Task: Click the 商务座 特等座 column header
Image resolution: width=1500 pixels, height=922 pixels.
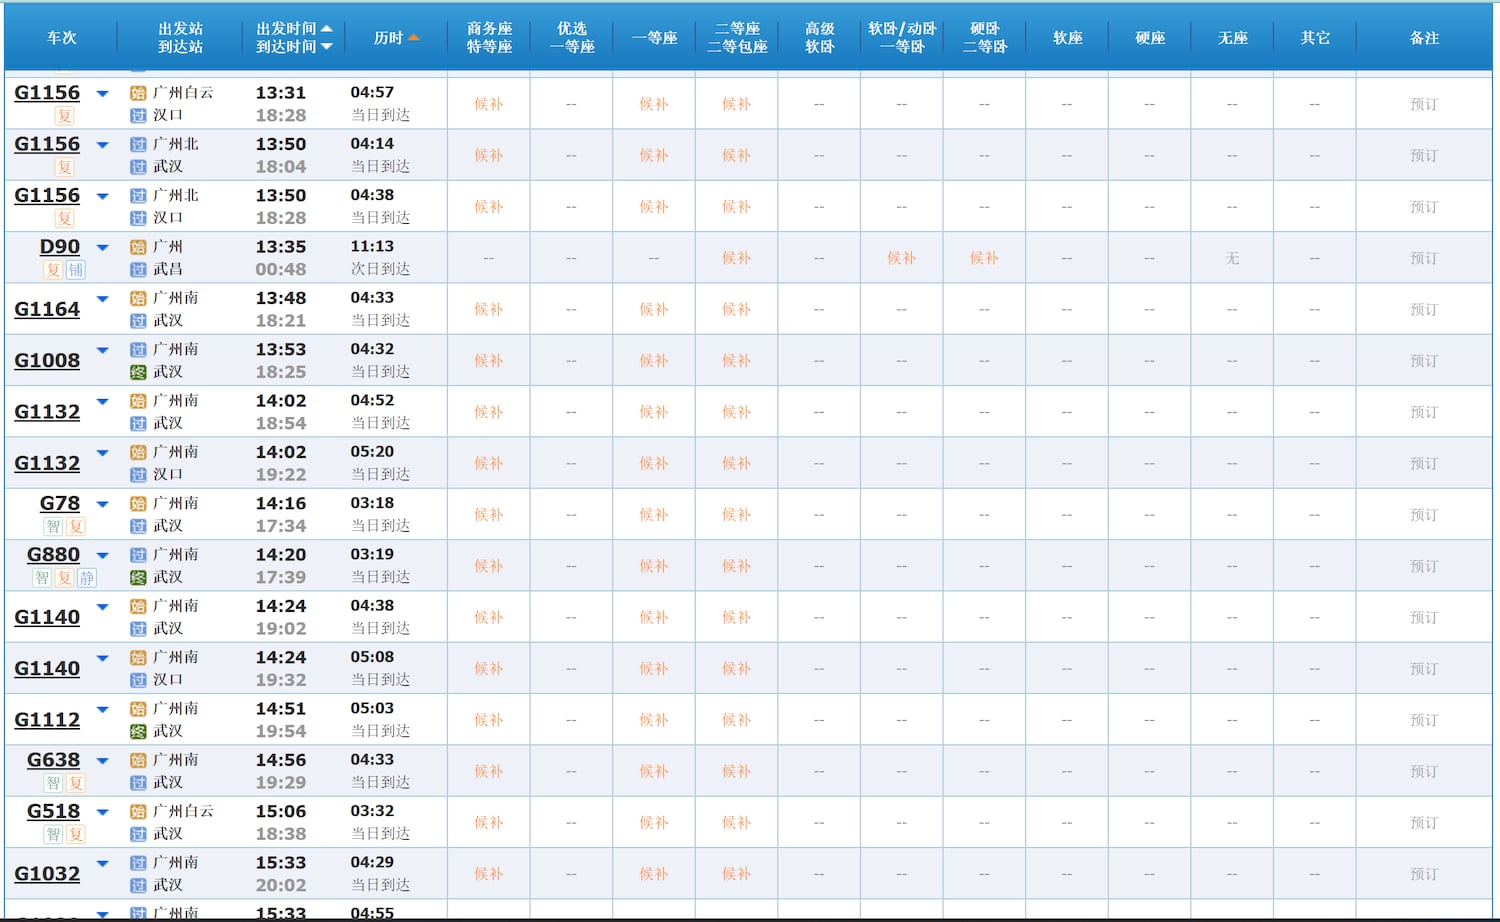Action: (489, 37)
